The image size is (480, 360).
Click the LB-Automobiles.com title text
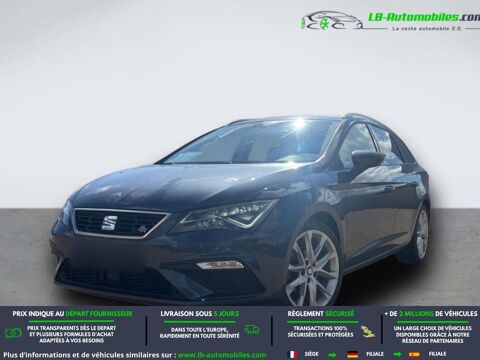pos(423,16)
